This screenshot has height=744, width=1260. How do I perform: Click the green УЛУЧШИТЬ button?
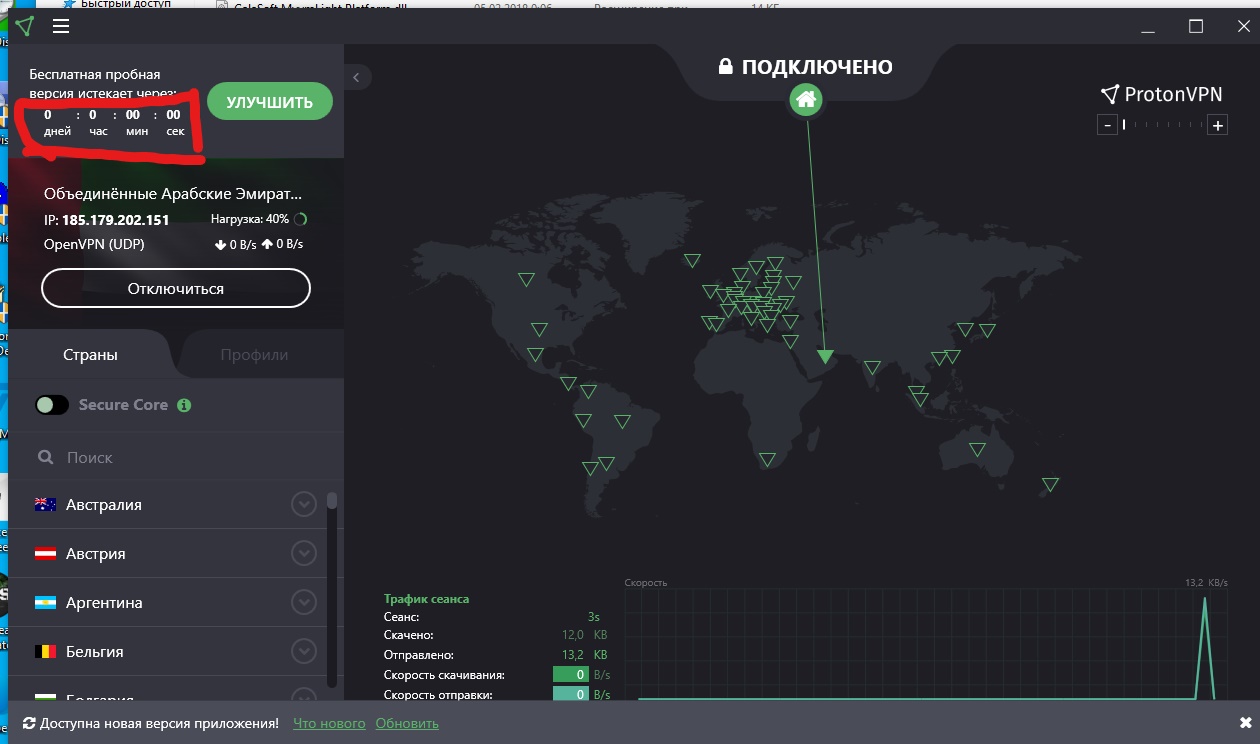tap(269, 102)
